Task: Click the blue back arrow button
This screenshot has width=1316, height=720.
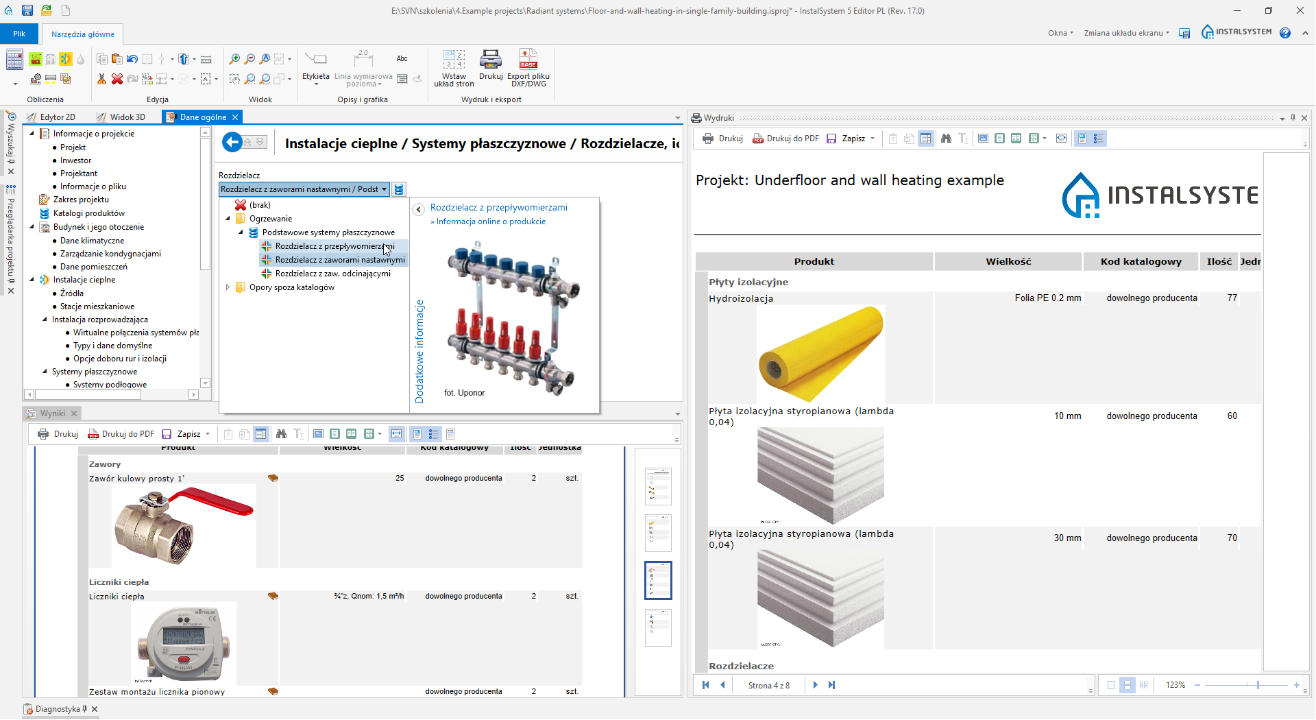Action: tap(232, 143)
